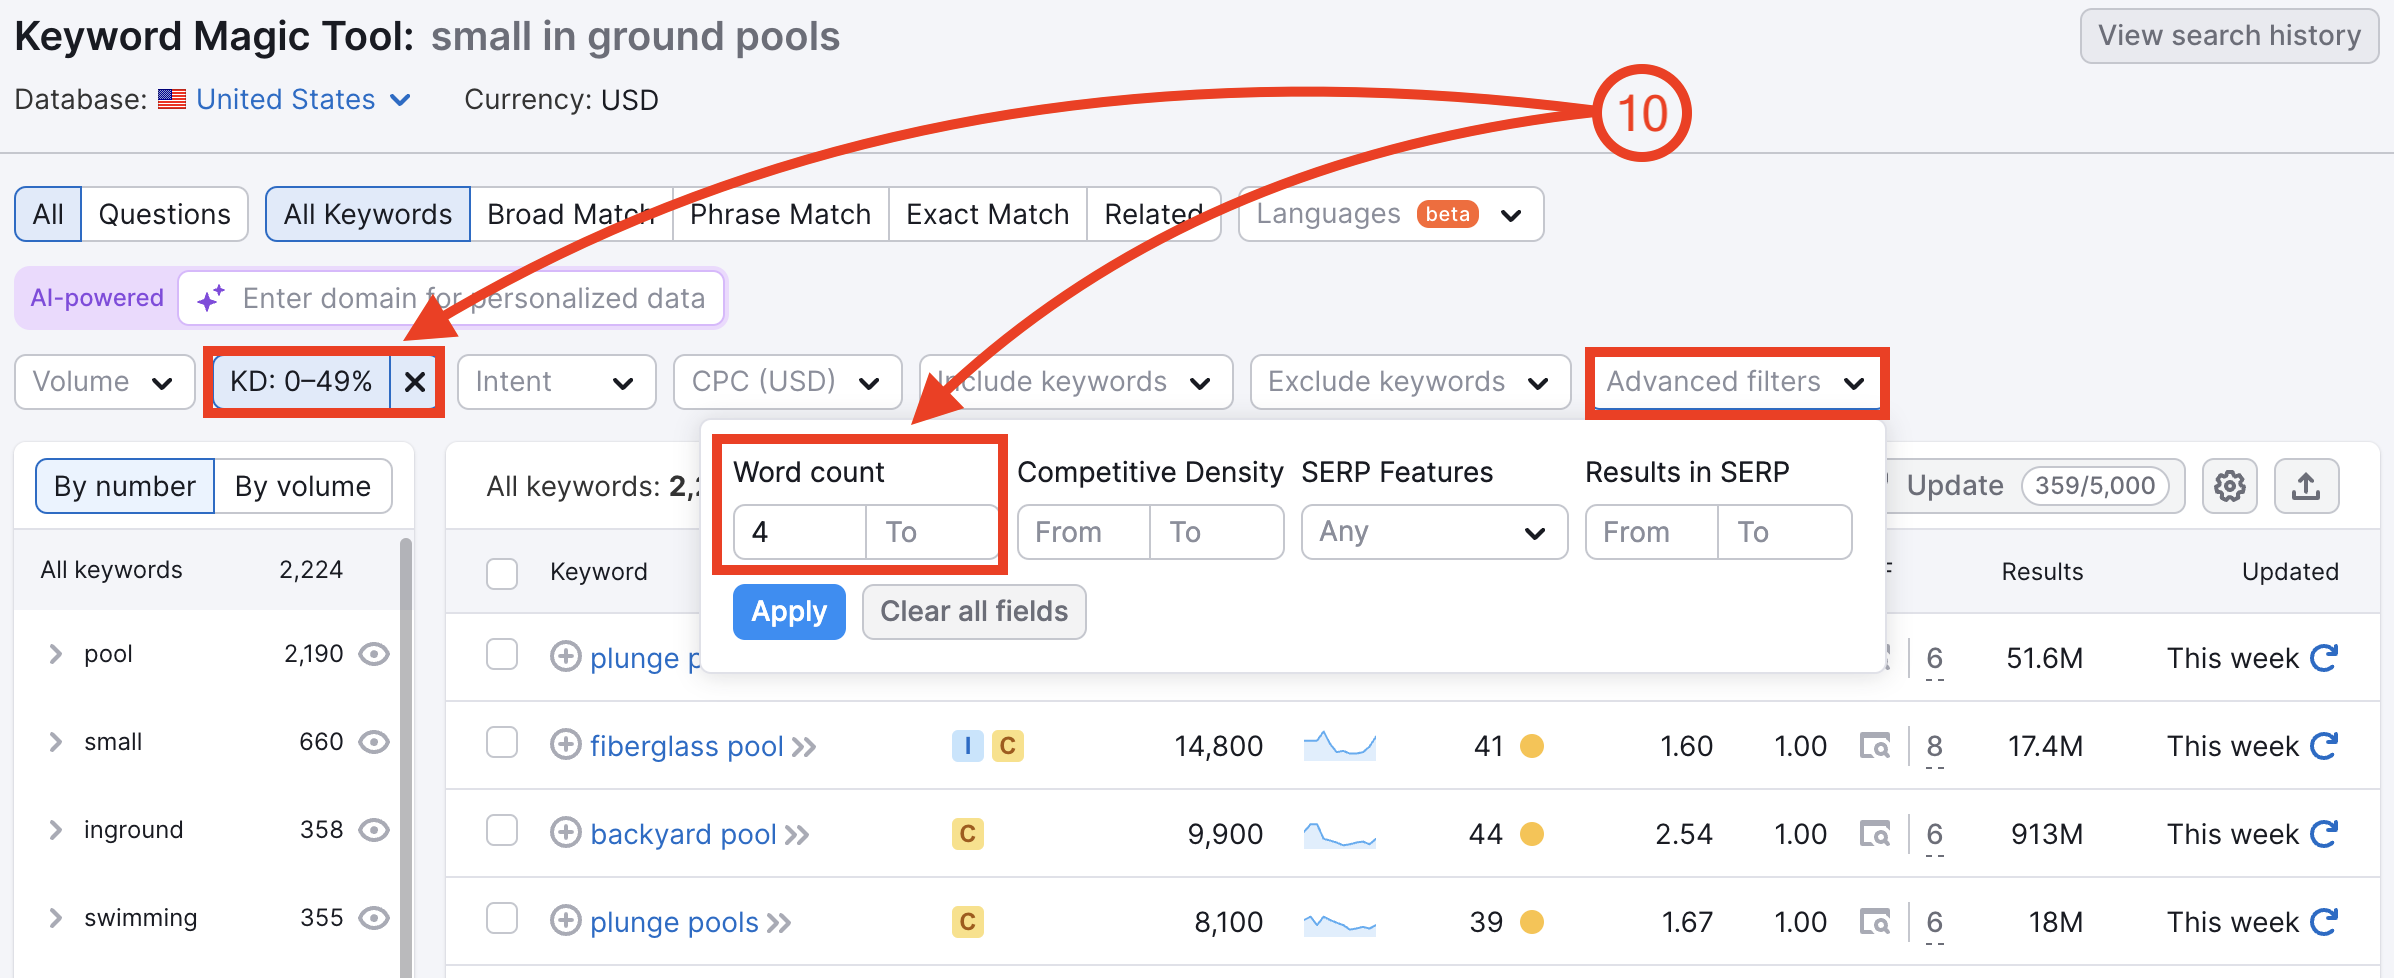Click fiberglass pool trend sparkline

point(1340,746)
